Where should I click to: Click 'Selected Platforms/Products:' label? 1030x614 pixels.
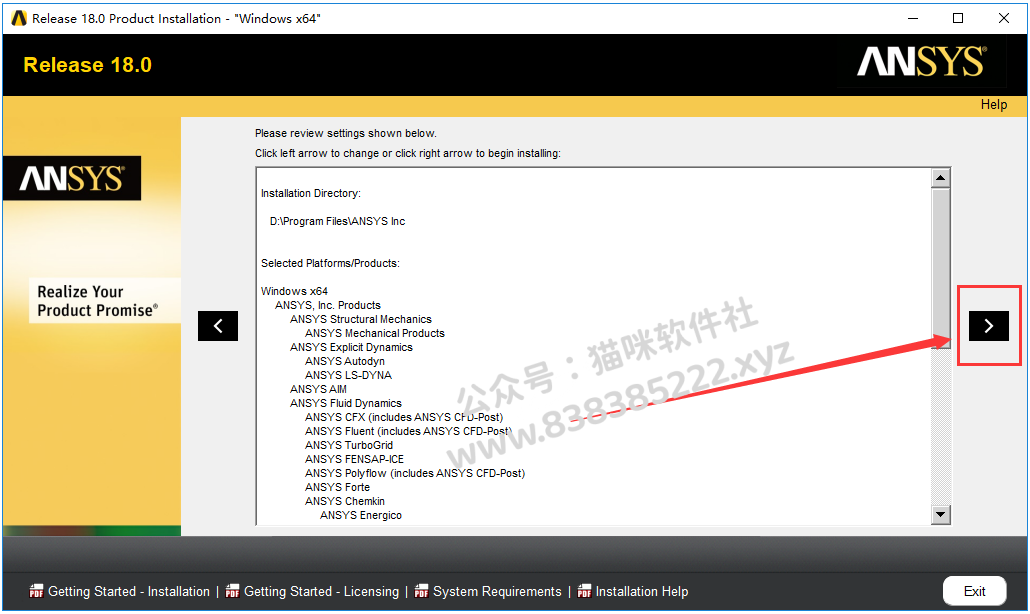click(x=330, y=263)
